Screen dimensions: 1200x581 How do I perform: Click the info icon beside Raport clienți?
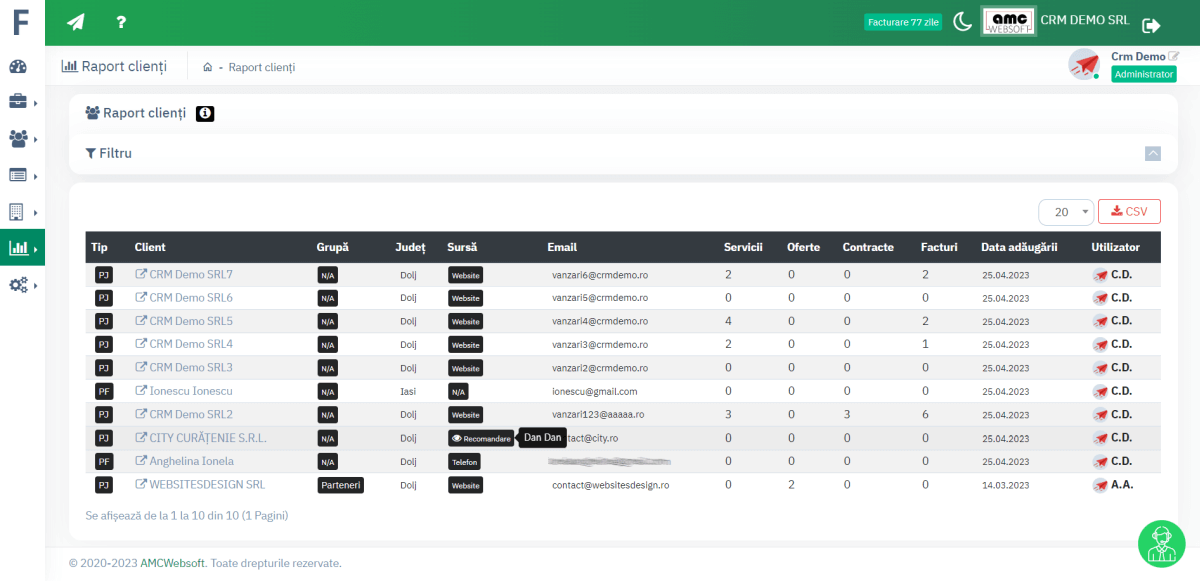205,114
